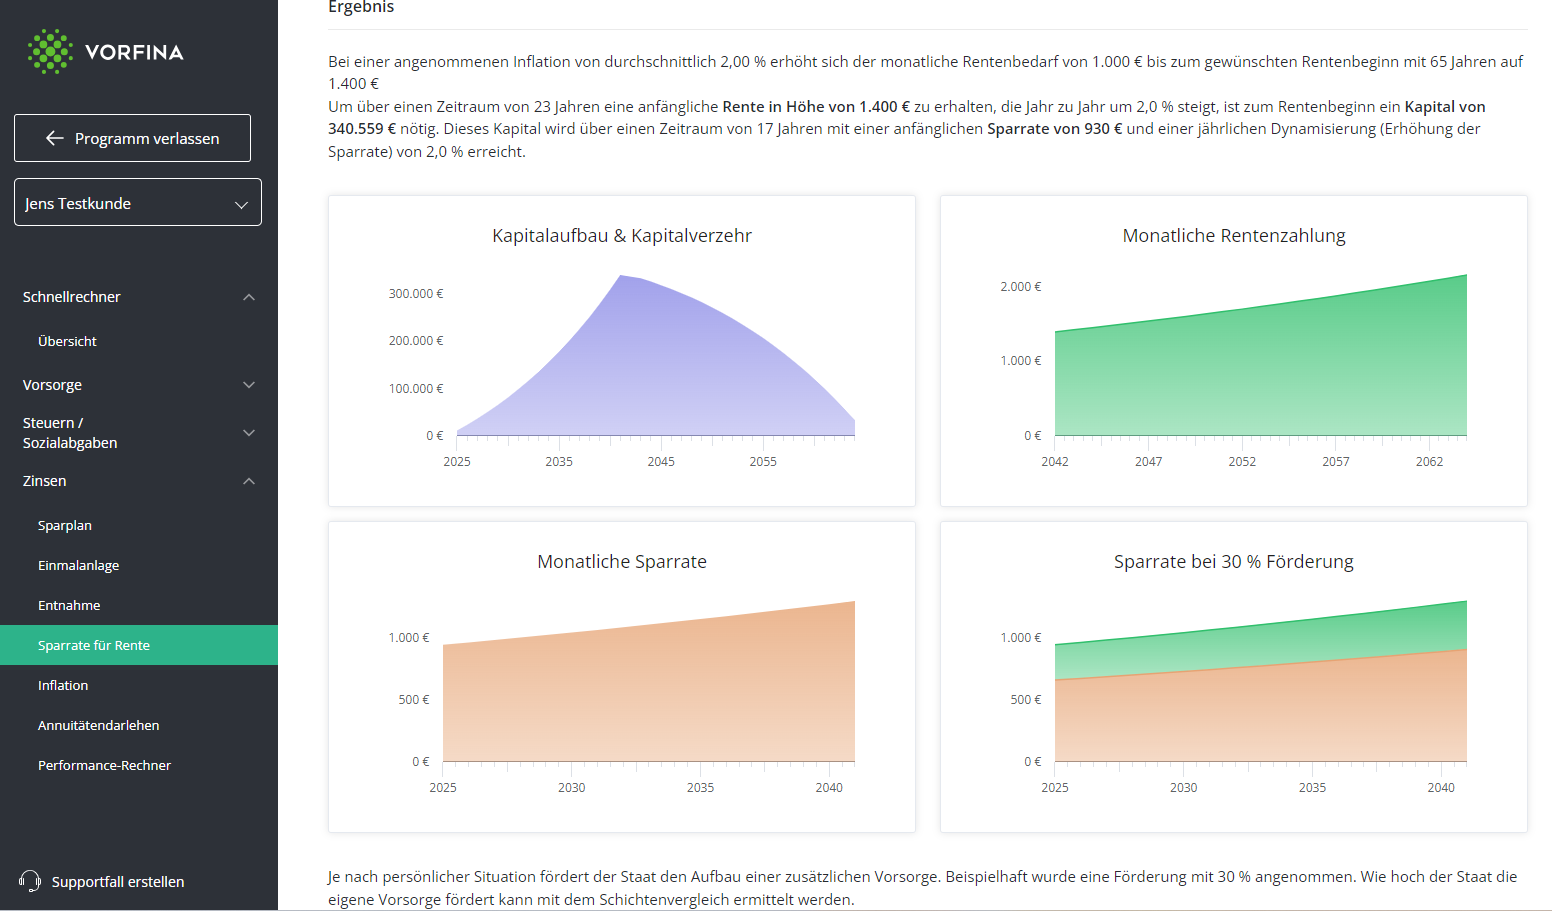Screen dimensions: 1552x911
Task: Open the Jens Testkunde customer dropdown
Action: [138, 202]
